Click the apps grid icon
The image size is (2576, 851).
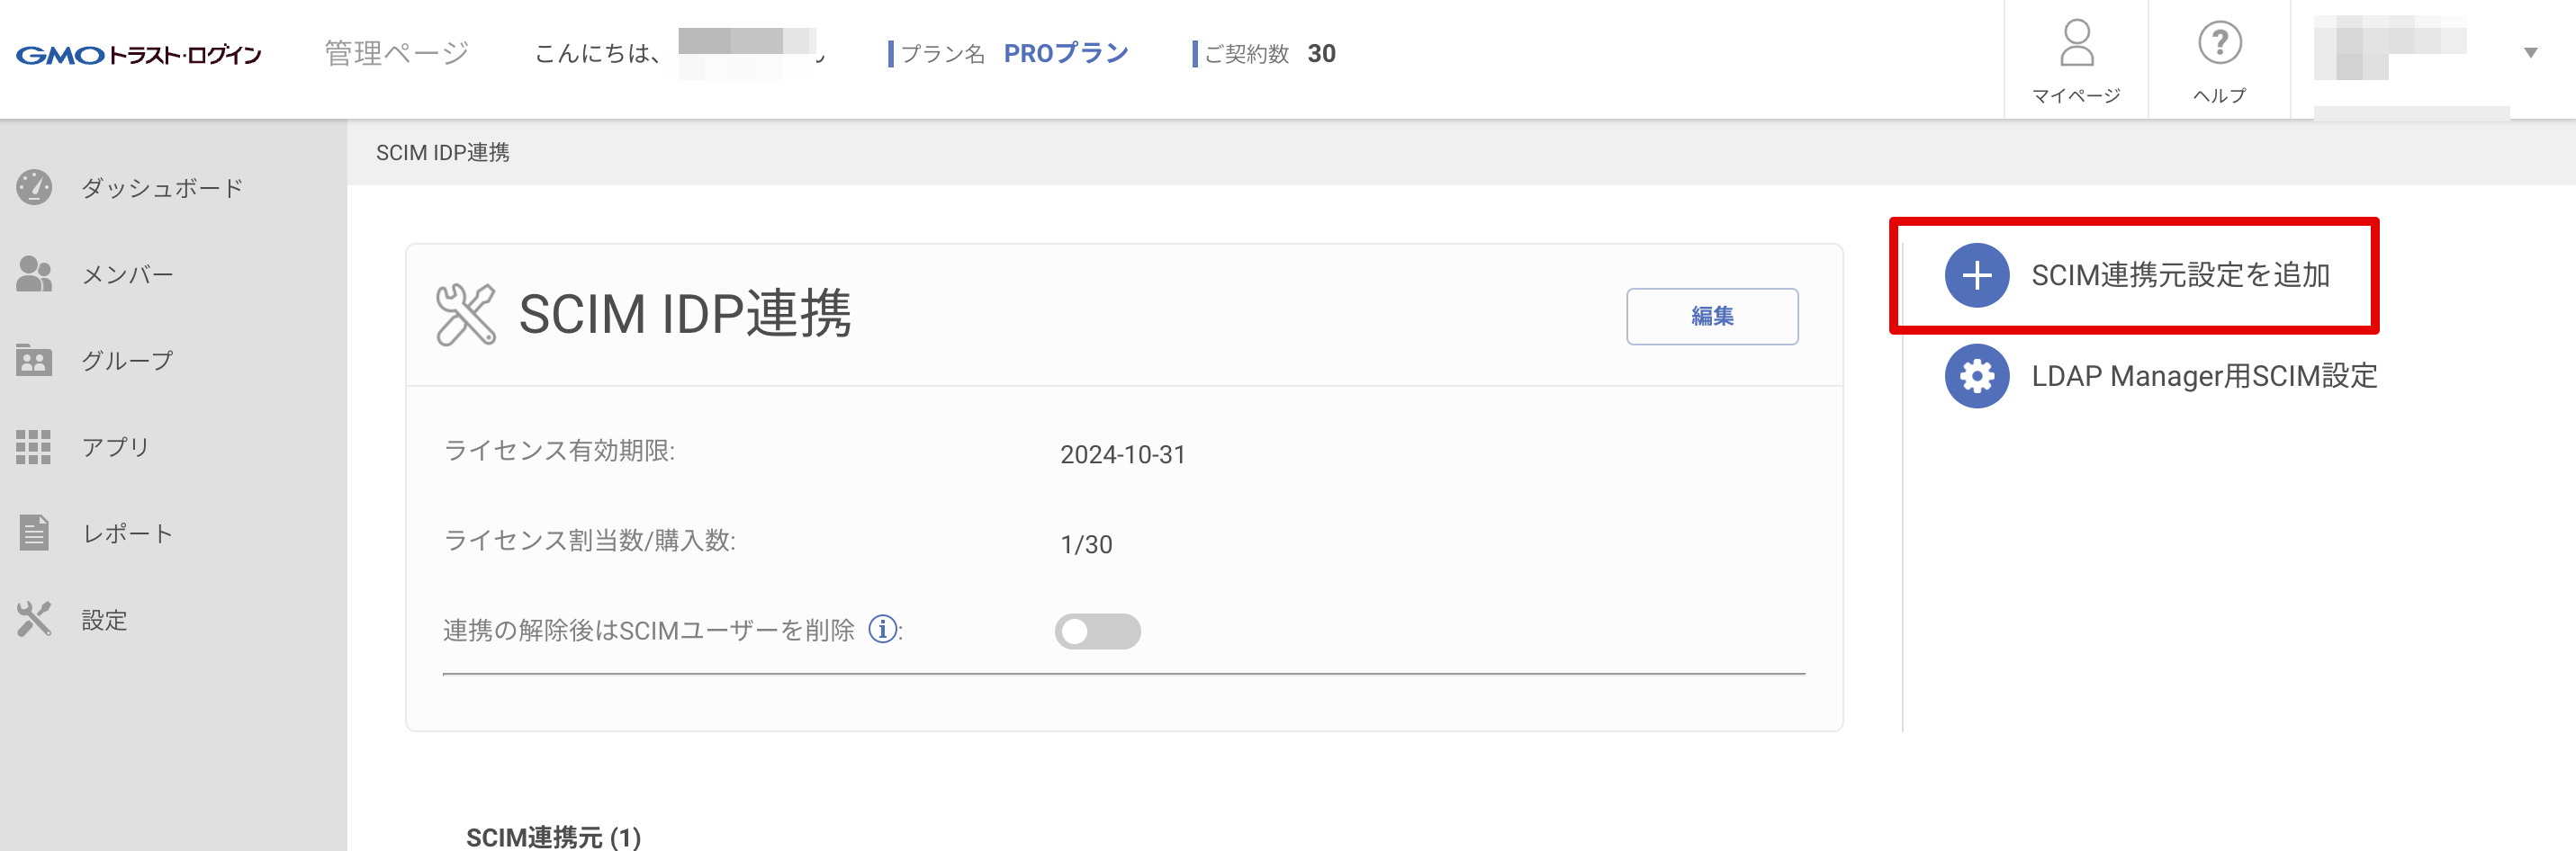(x=34, y=447)
